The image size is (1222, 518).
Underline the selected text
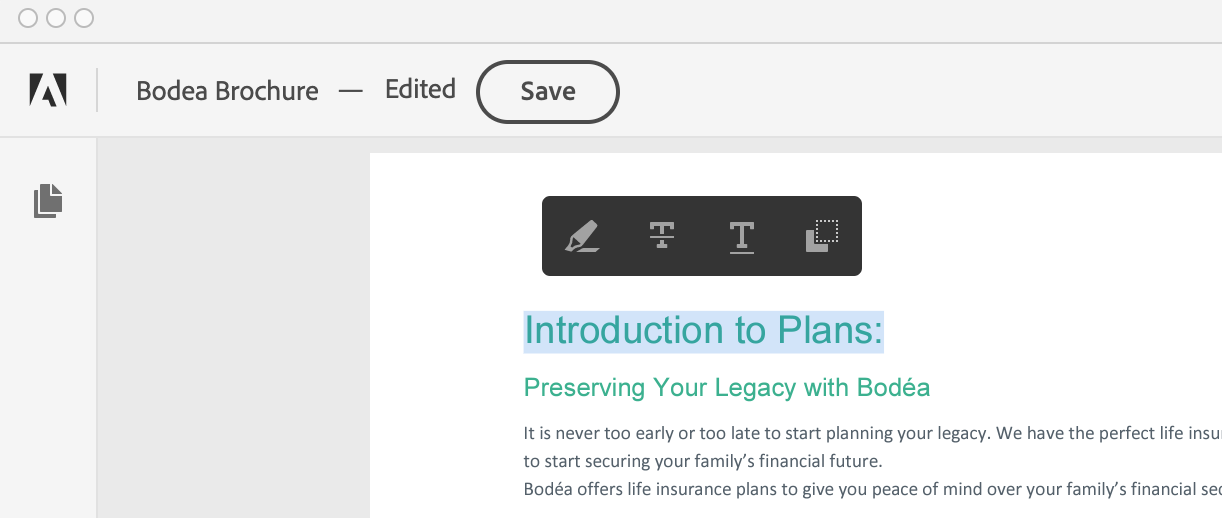[x=741, y=236]
